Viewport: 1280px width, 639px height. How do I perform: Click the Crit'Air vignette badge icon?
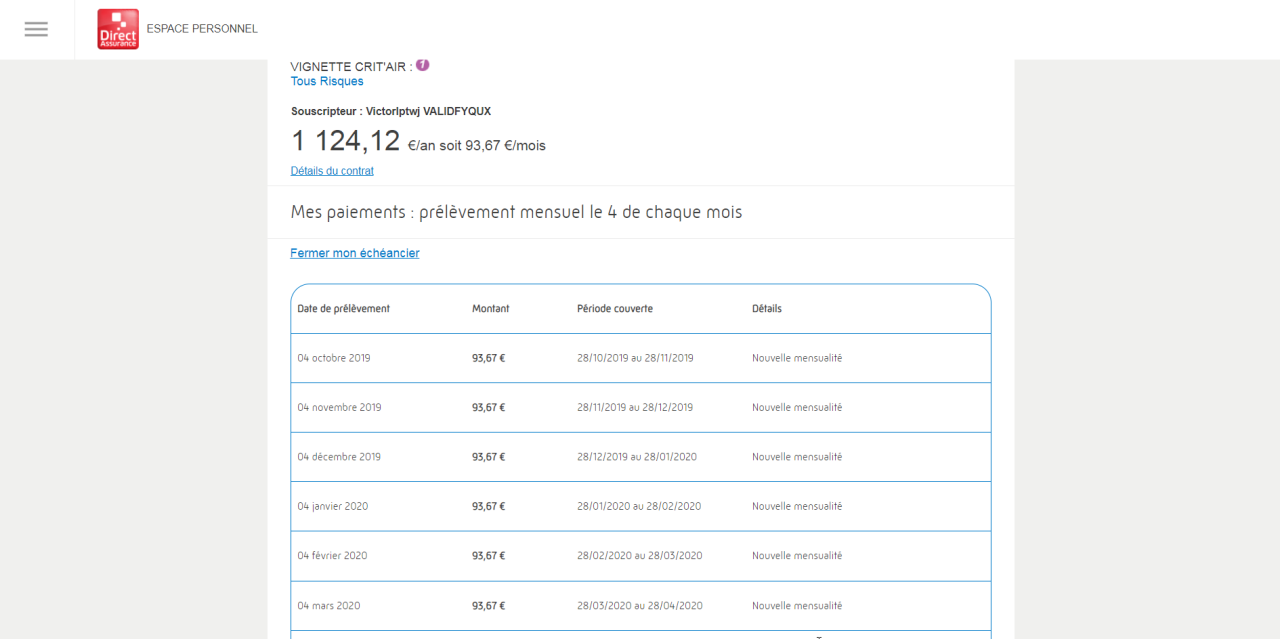tap(423, 65)
